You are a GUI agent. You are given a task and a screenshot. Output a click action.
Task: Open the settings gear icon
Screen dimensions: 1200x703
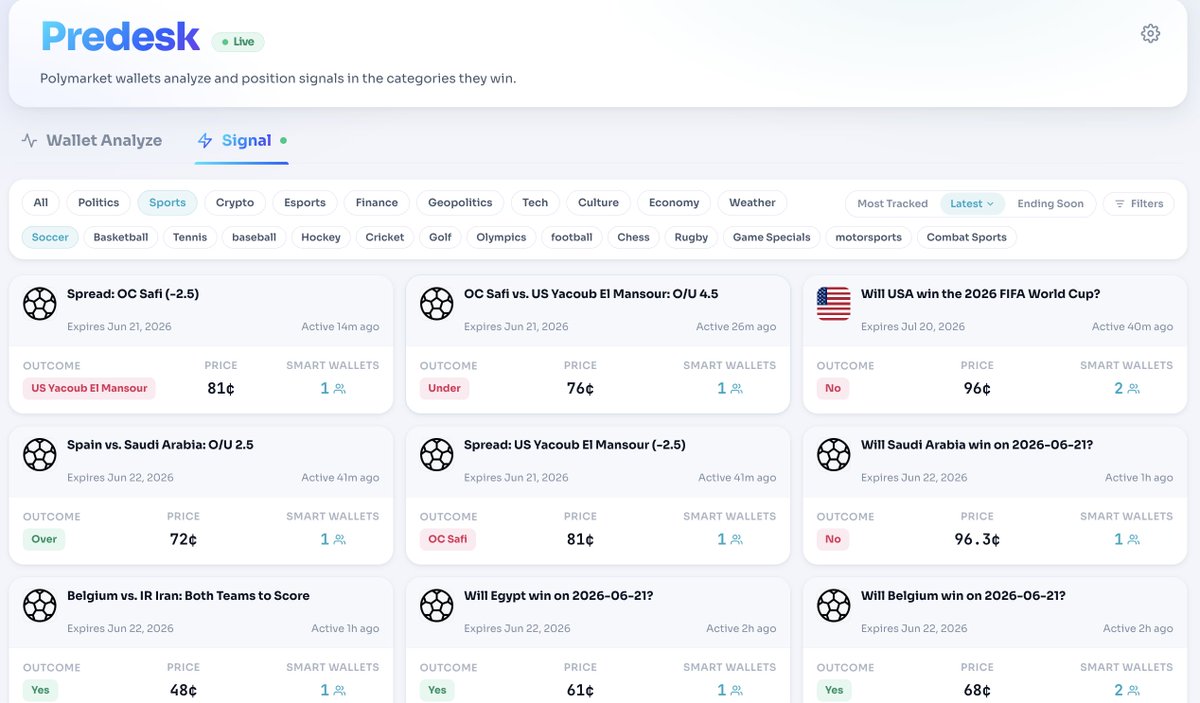tap(1150, 34)
